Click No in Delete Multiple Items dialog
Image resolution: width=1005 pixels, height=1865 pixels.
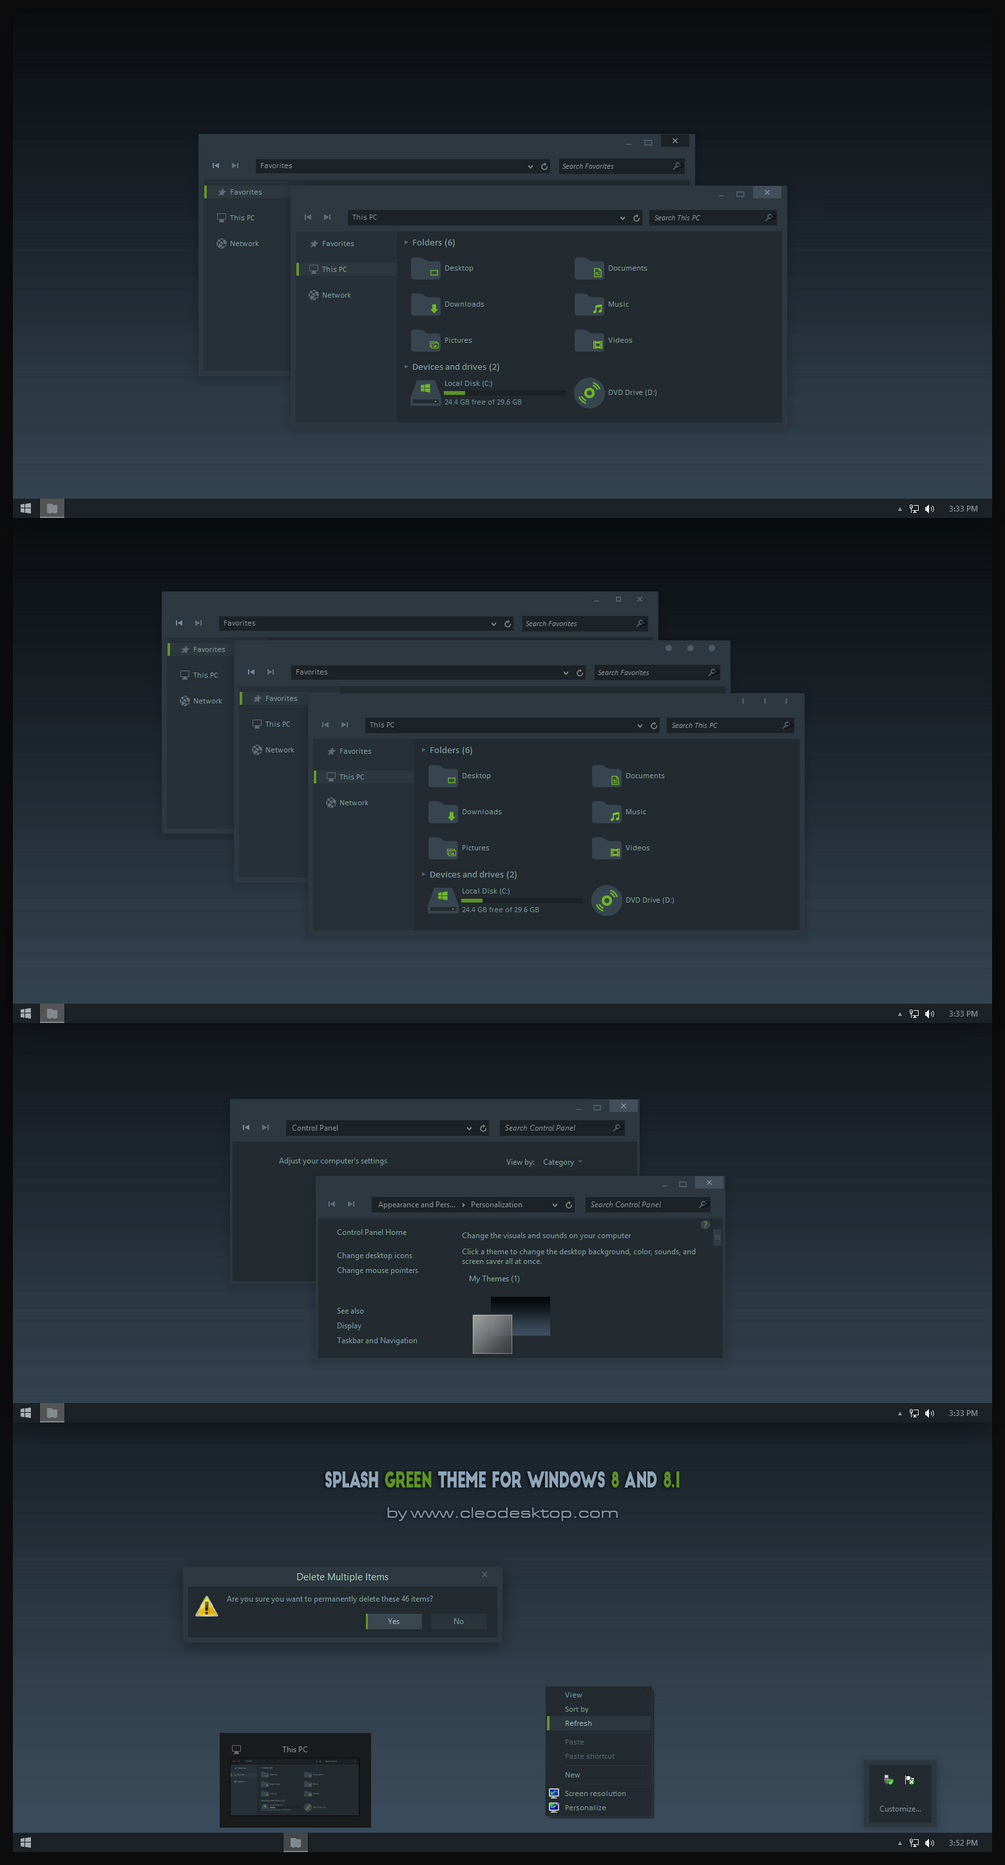point(459,1621)
